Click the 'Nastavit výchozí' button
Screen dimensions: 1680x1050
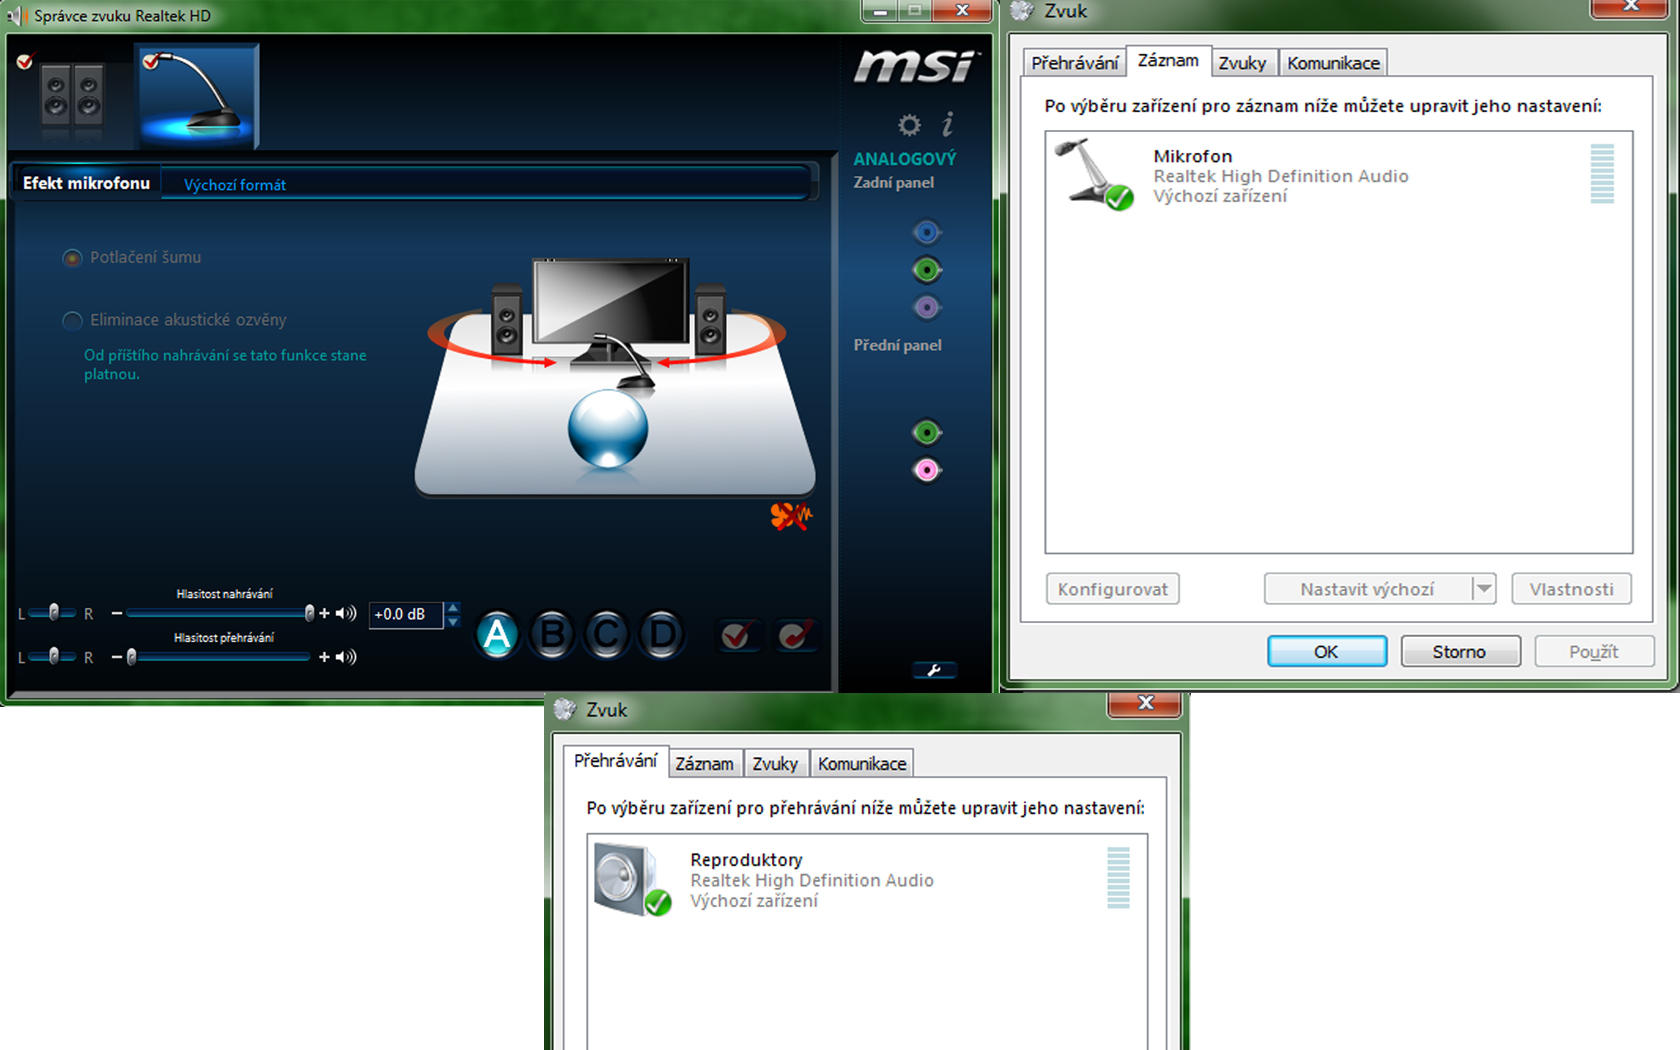coord(1367,589)
